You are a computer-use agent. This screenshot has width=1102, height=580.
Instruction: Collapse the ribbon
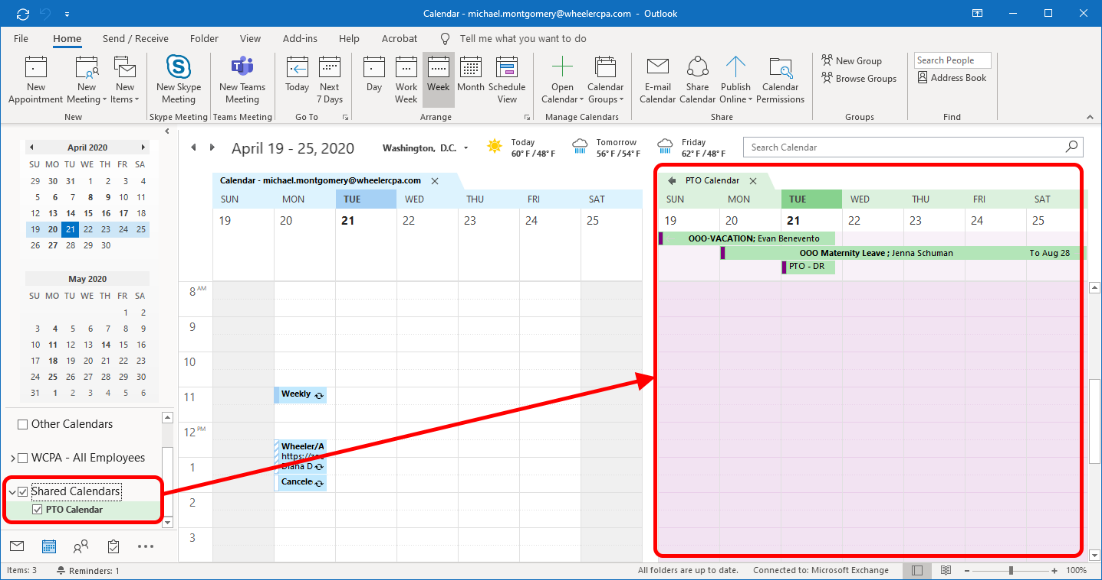click(1089, 117)
